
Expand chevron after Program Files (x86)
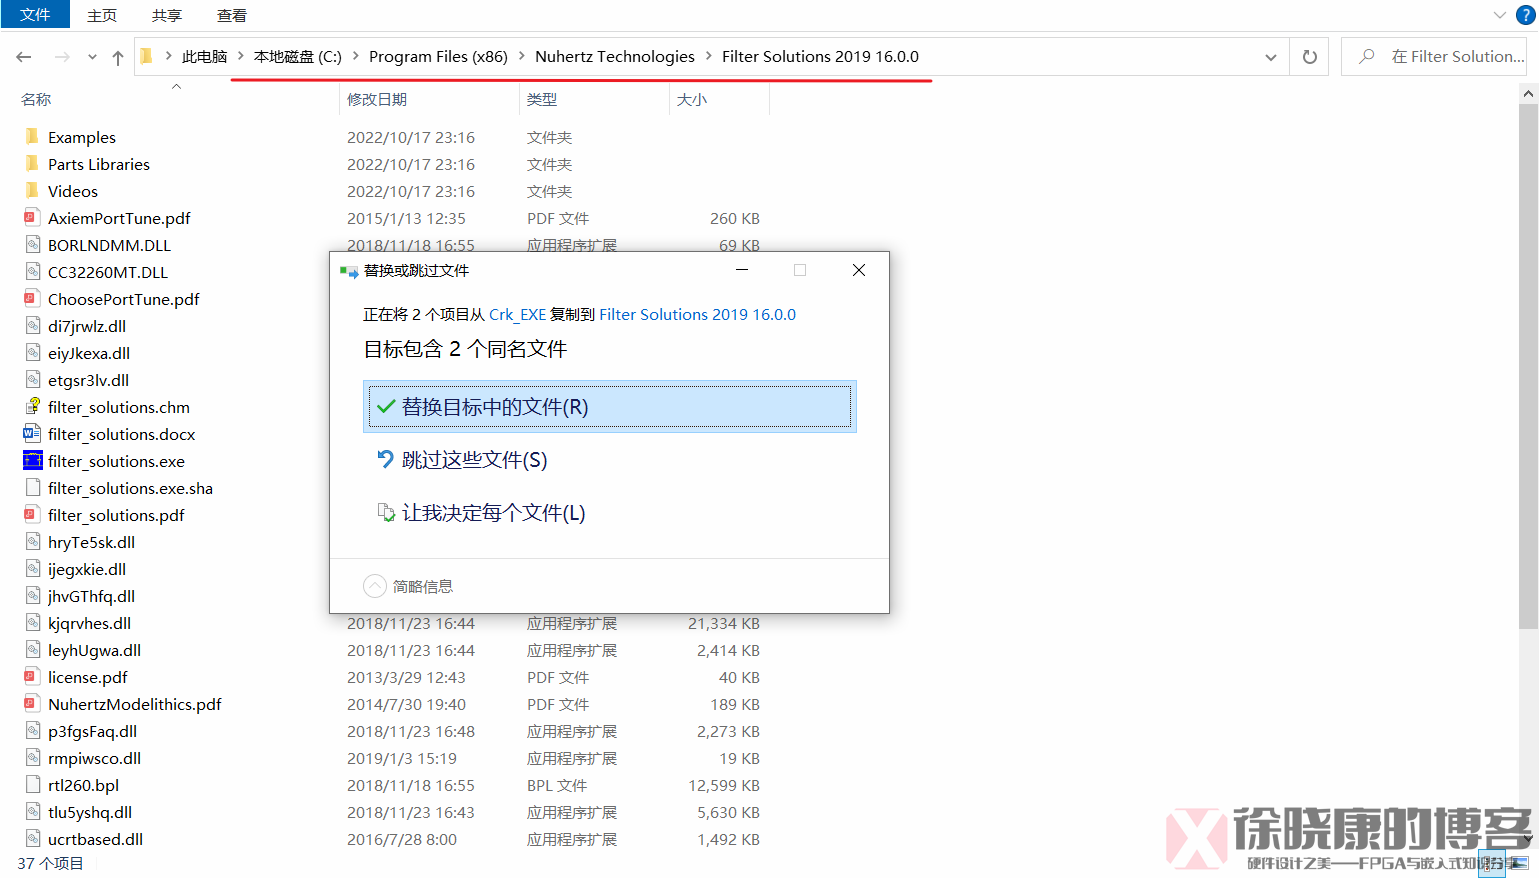[x=522, y=57]
